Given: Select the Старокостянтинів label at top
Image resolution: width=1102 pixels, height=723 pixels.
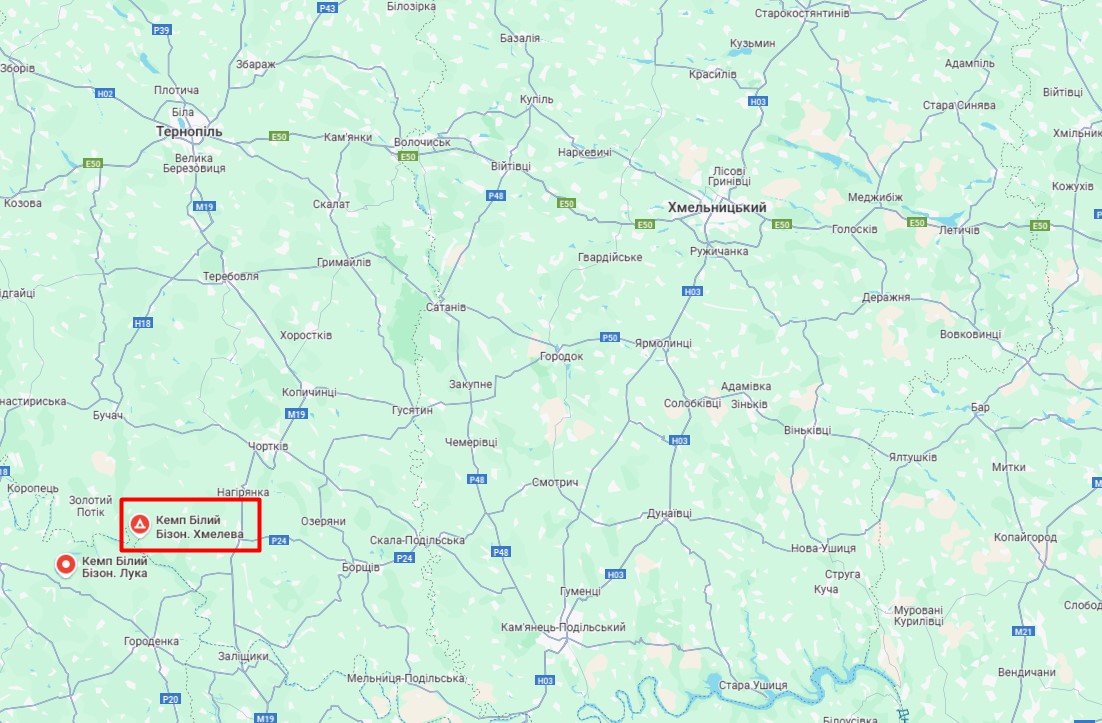Looking at the screenshot, I should click(x=802, y=13).
